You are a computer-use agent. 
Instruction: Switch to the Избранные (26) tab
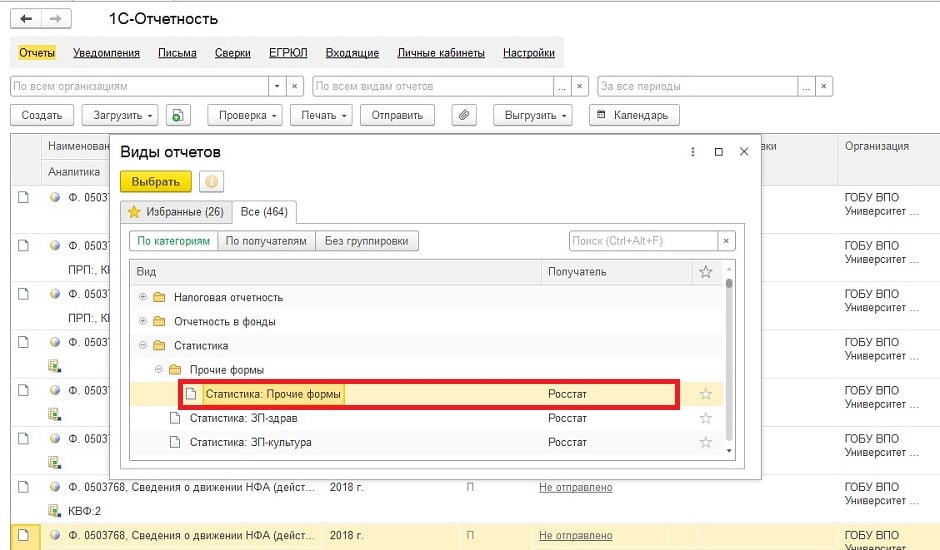click(176, 212)
